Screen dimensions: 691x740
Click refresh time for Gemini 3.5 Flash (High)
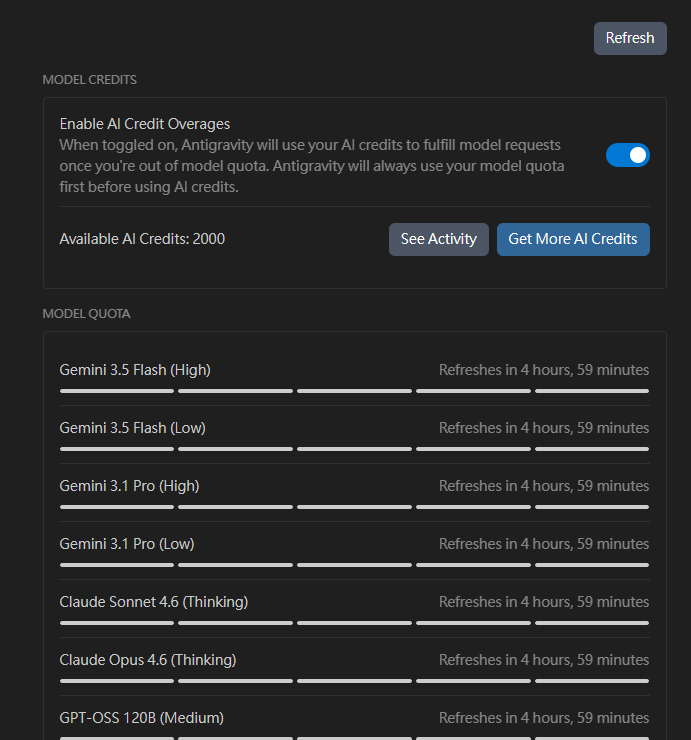[544, 370]
